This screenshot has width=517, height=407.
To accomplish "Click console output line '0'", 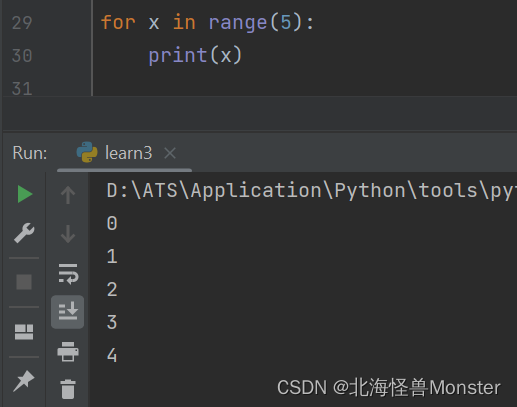I will (x=112, y=223).
